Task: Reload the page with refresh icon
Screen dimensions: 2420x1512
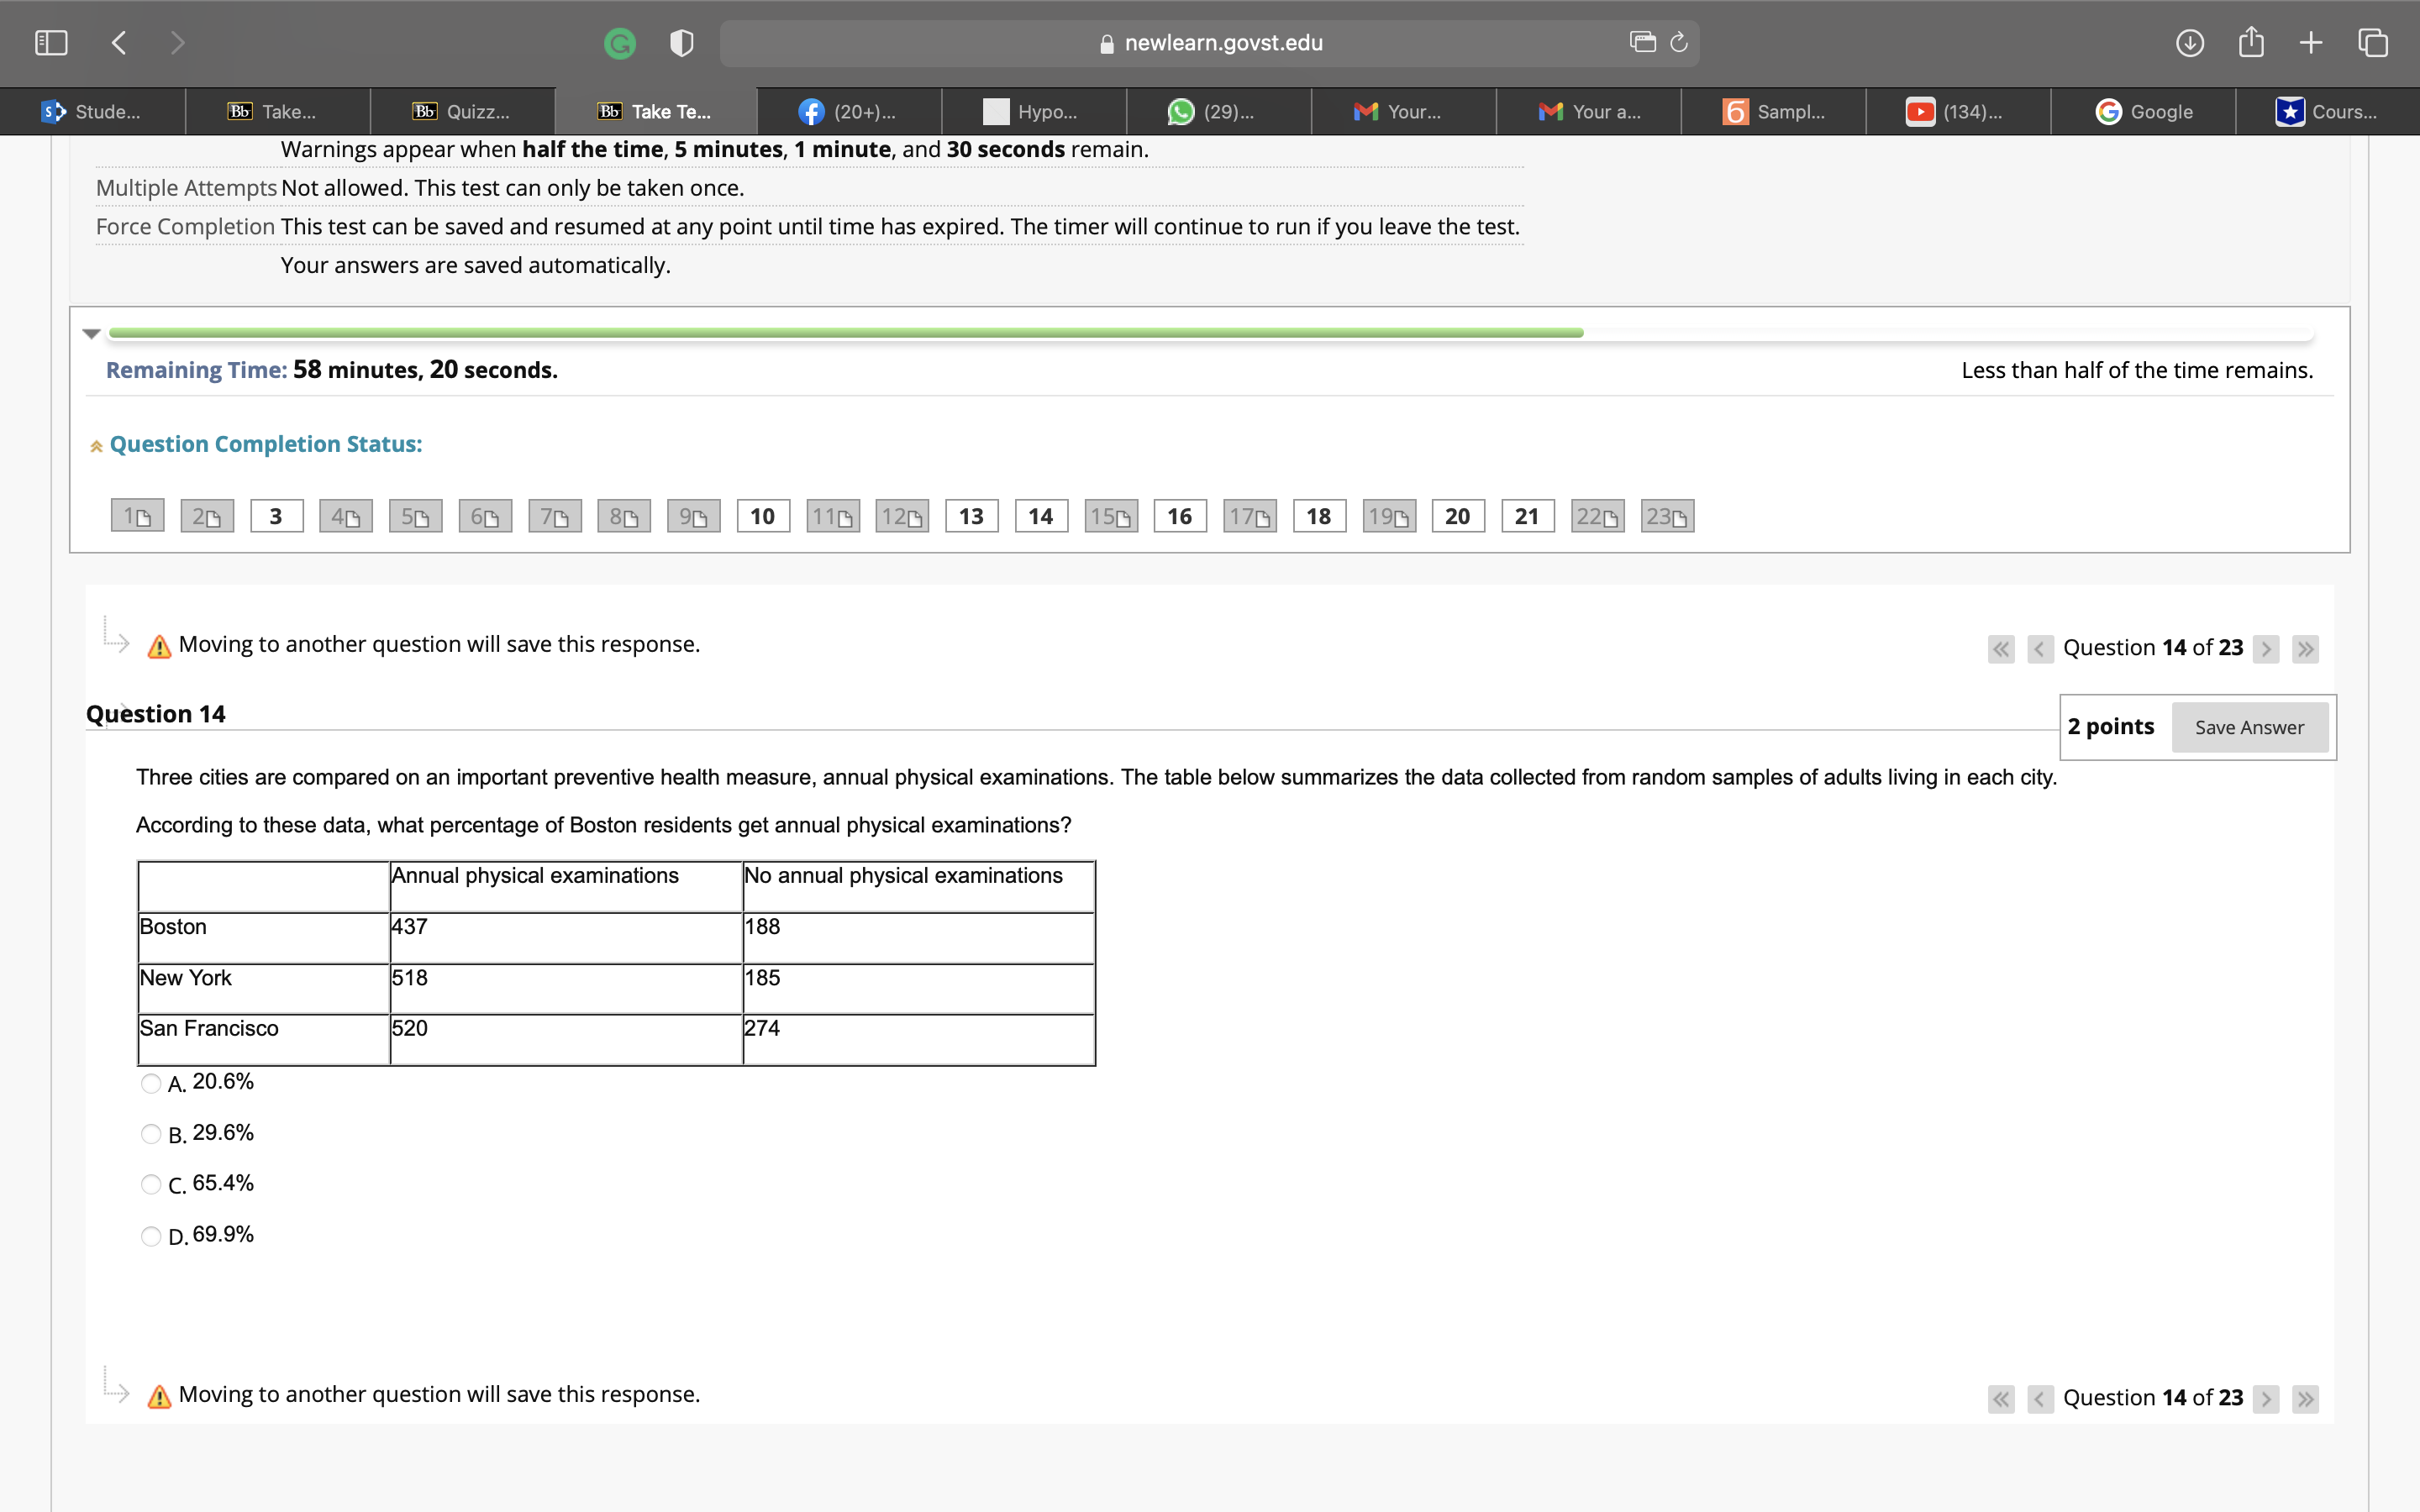Action: coord(1679,42)
